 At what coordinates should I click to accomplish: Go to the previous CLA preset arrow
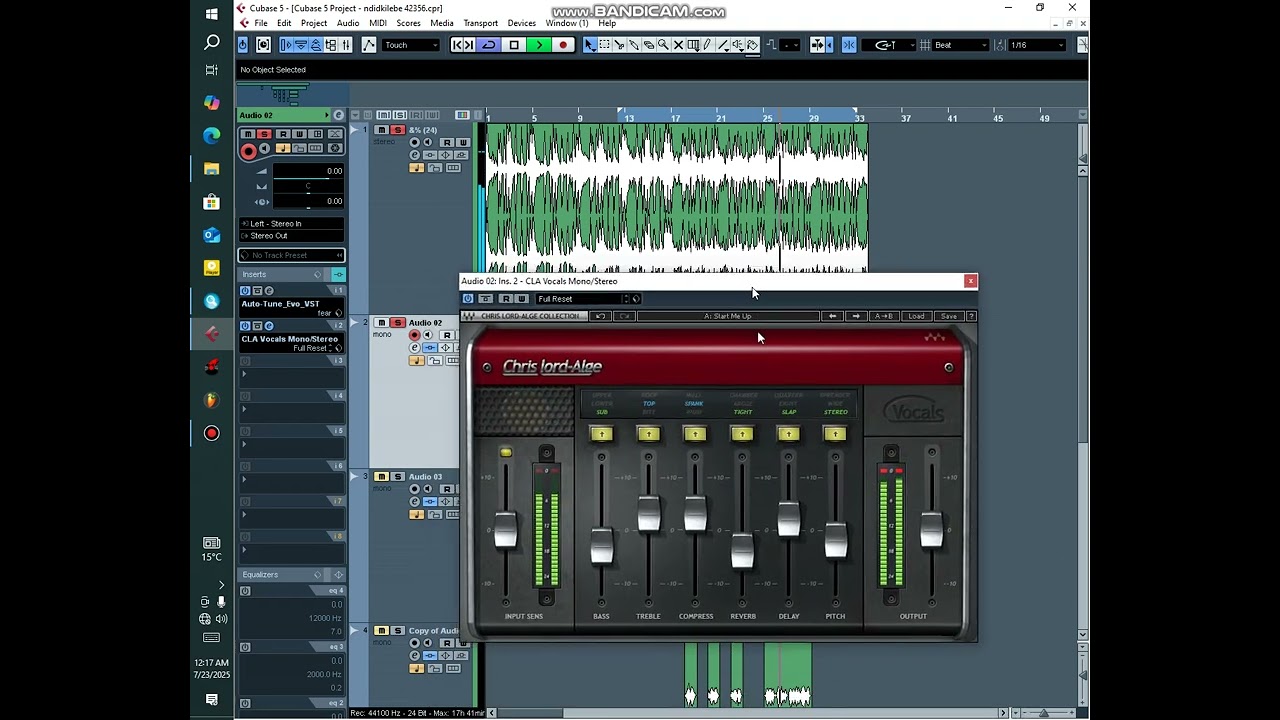click(x=832, y=316)
